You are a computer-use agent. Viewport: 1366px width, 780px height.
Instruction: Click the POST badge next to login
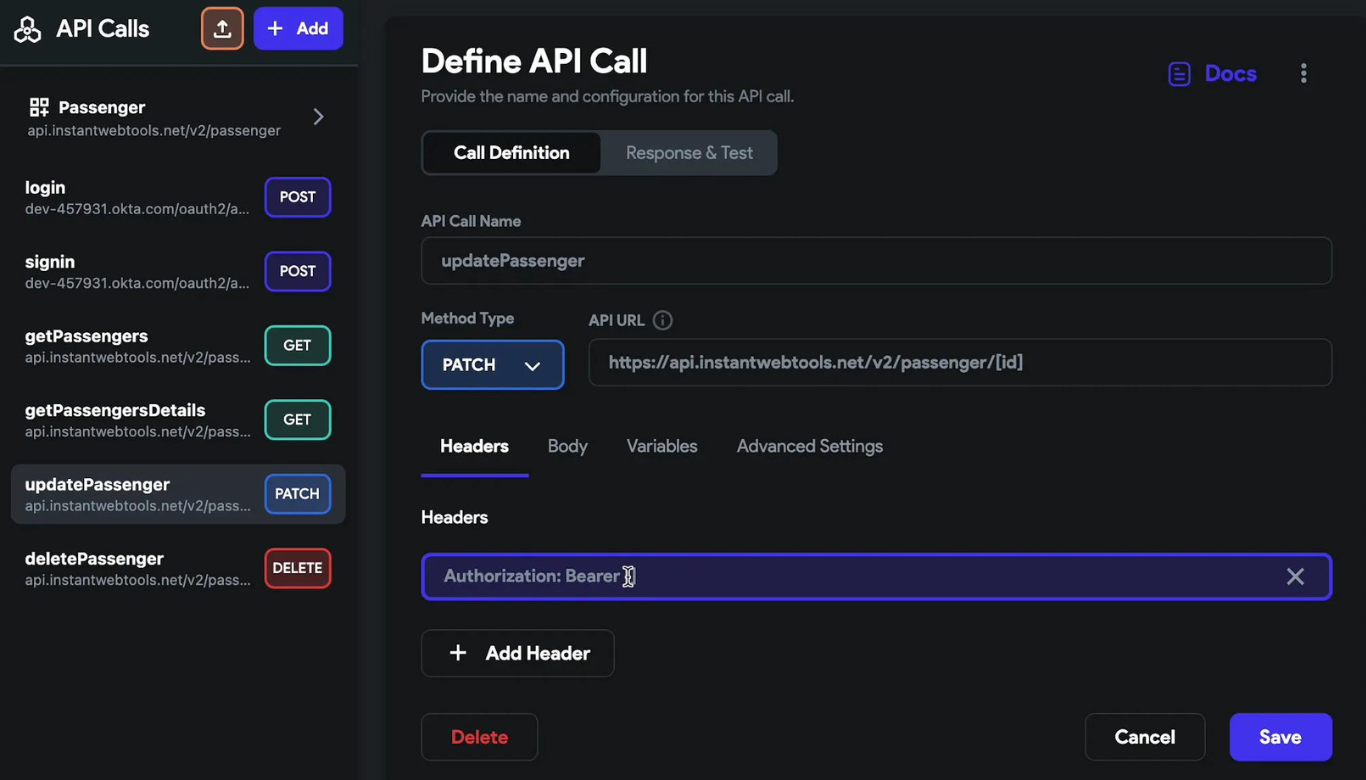coord(297,197)
